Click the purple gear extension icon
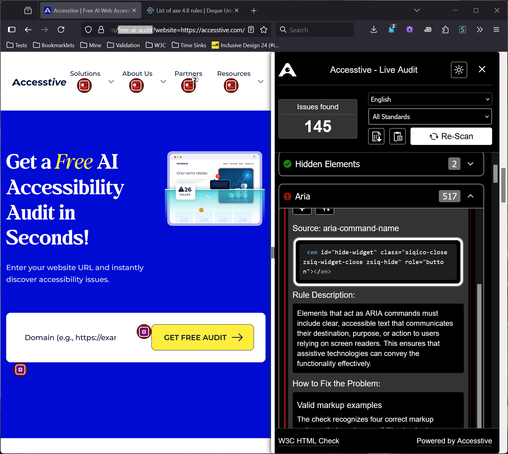Image resolution: width=508 pixels, height=454 pixels. (x=409, y=30)
